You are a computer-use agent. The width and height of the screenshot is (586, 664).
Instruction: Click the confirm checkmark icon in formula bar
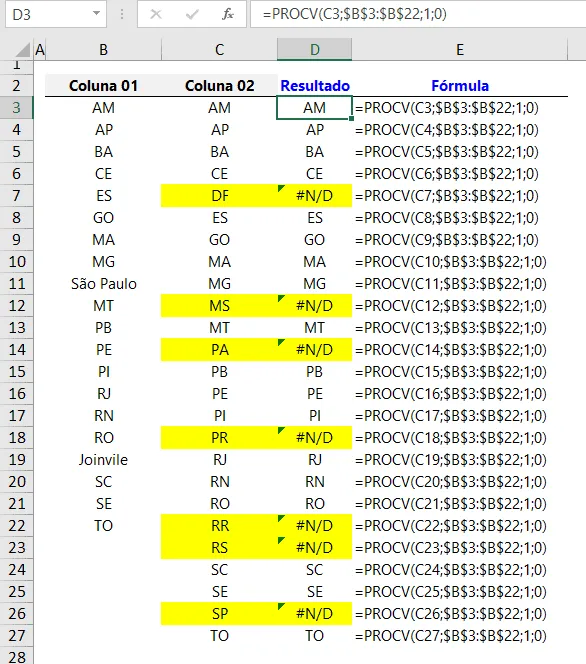click(192, 14)
